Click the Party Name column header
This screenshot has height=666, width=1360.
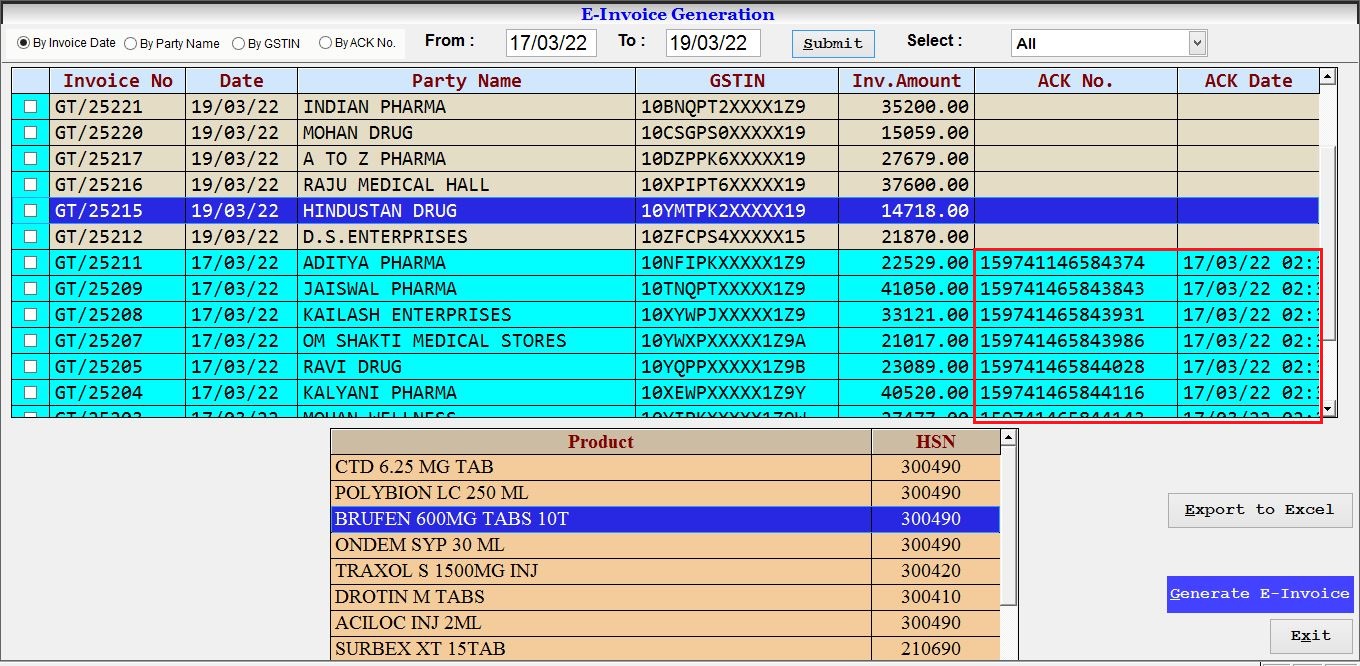467,81
